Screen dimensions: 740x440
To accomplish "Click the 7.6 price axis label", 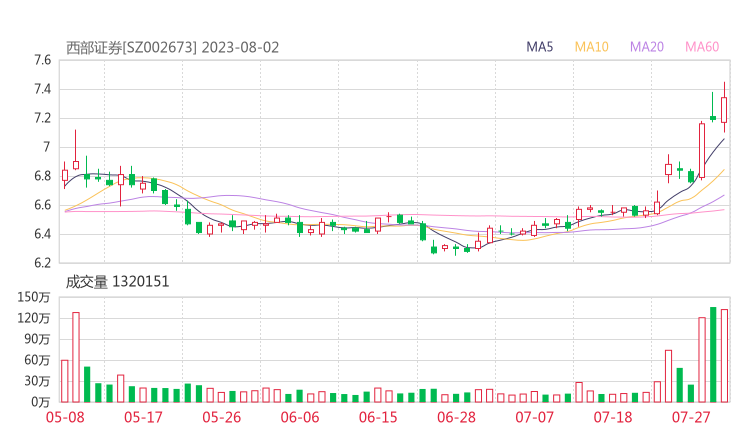I will tap(42, 60).
